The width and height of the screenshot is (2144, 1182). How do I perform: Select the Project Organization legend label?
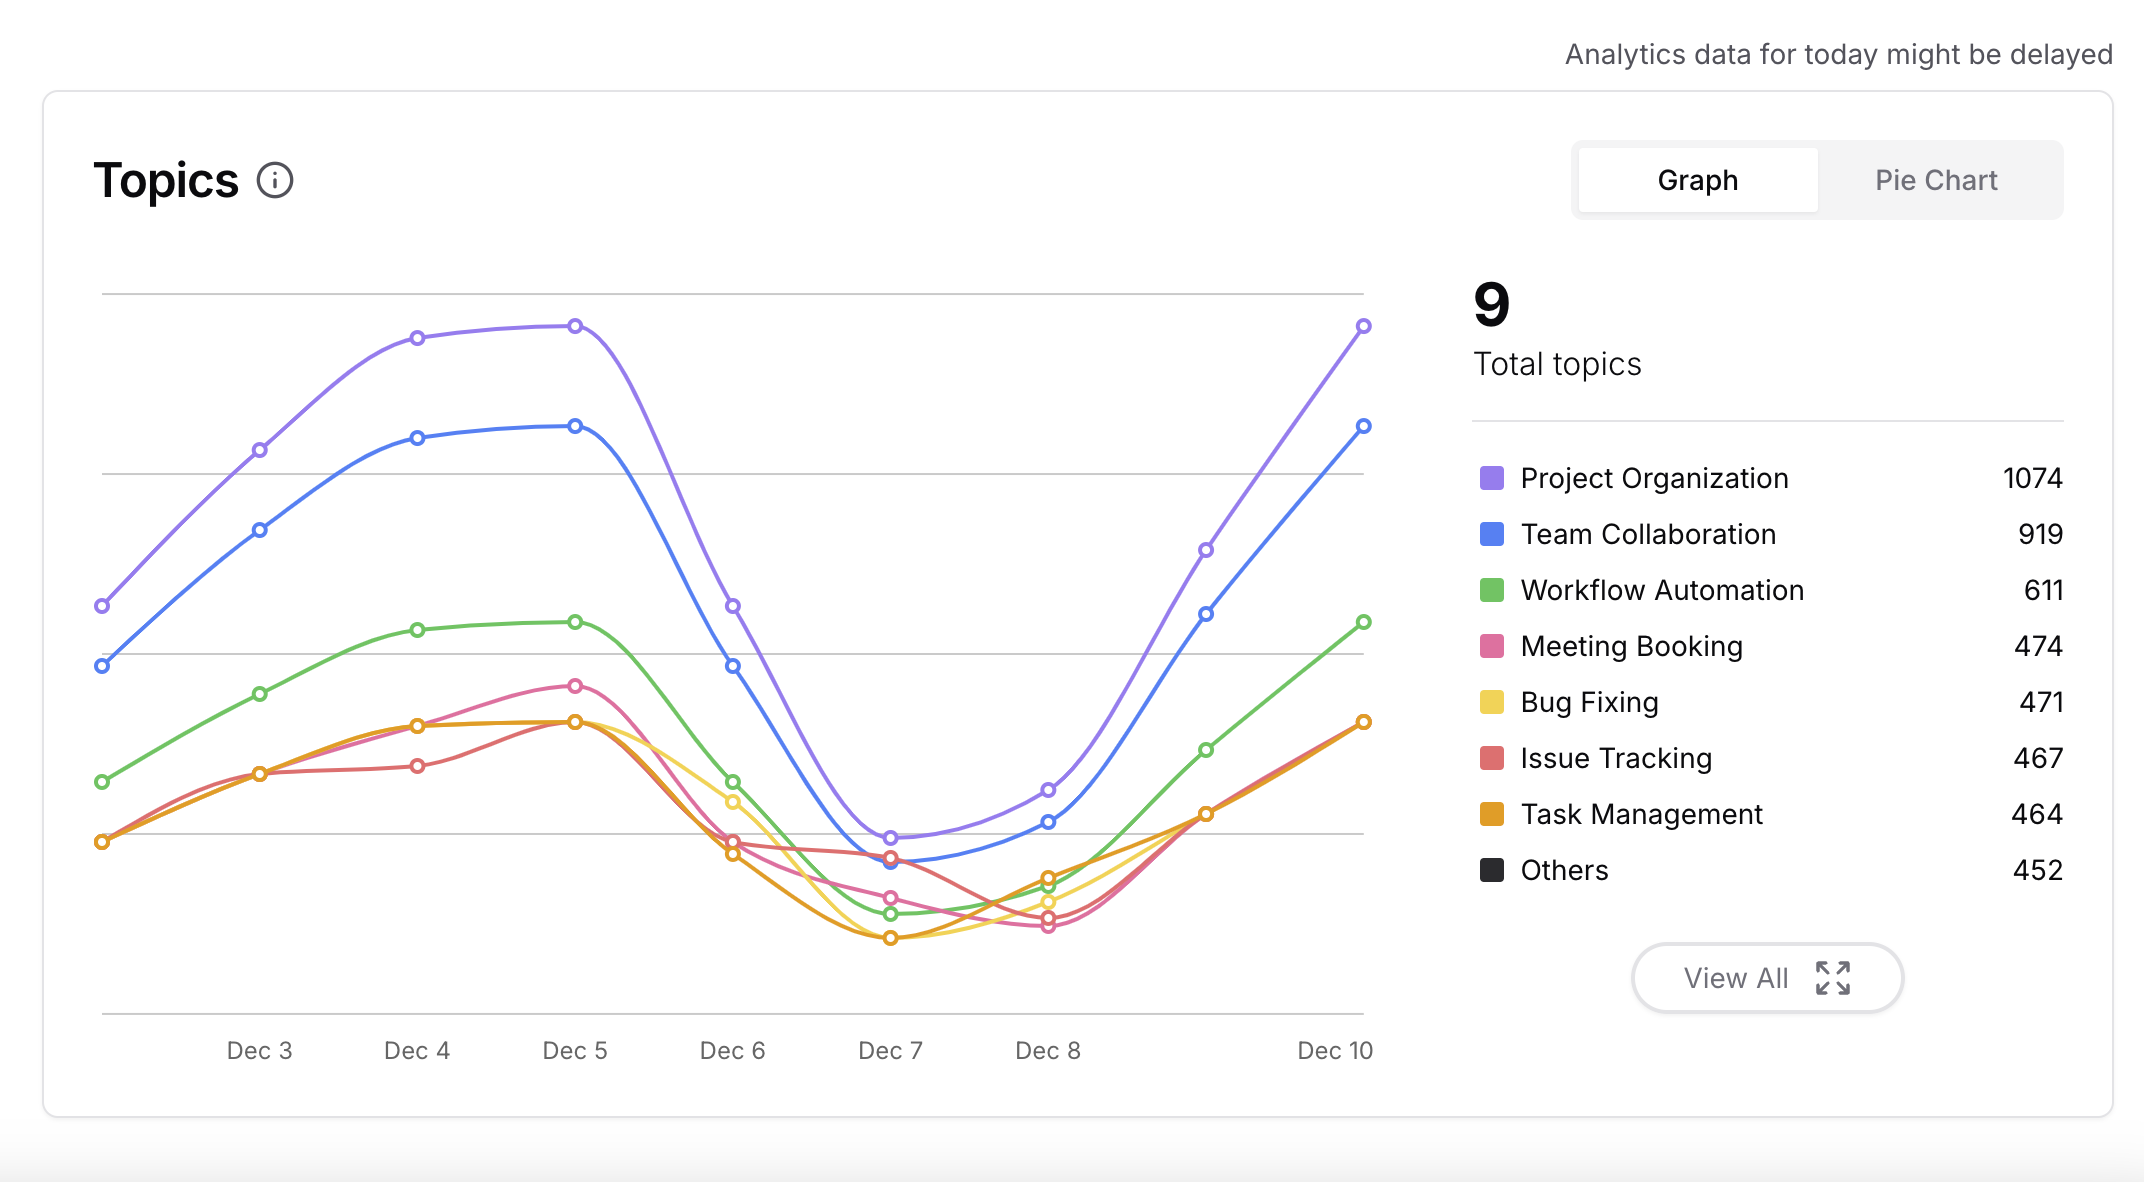[x=1654, y=478]
